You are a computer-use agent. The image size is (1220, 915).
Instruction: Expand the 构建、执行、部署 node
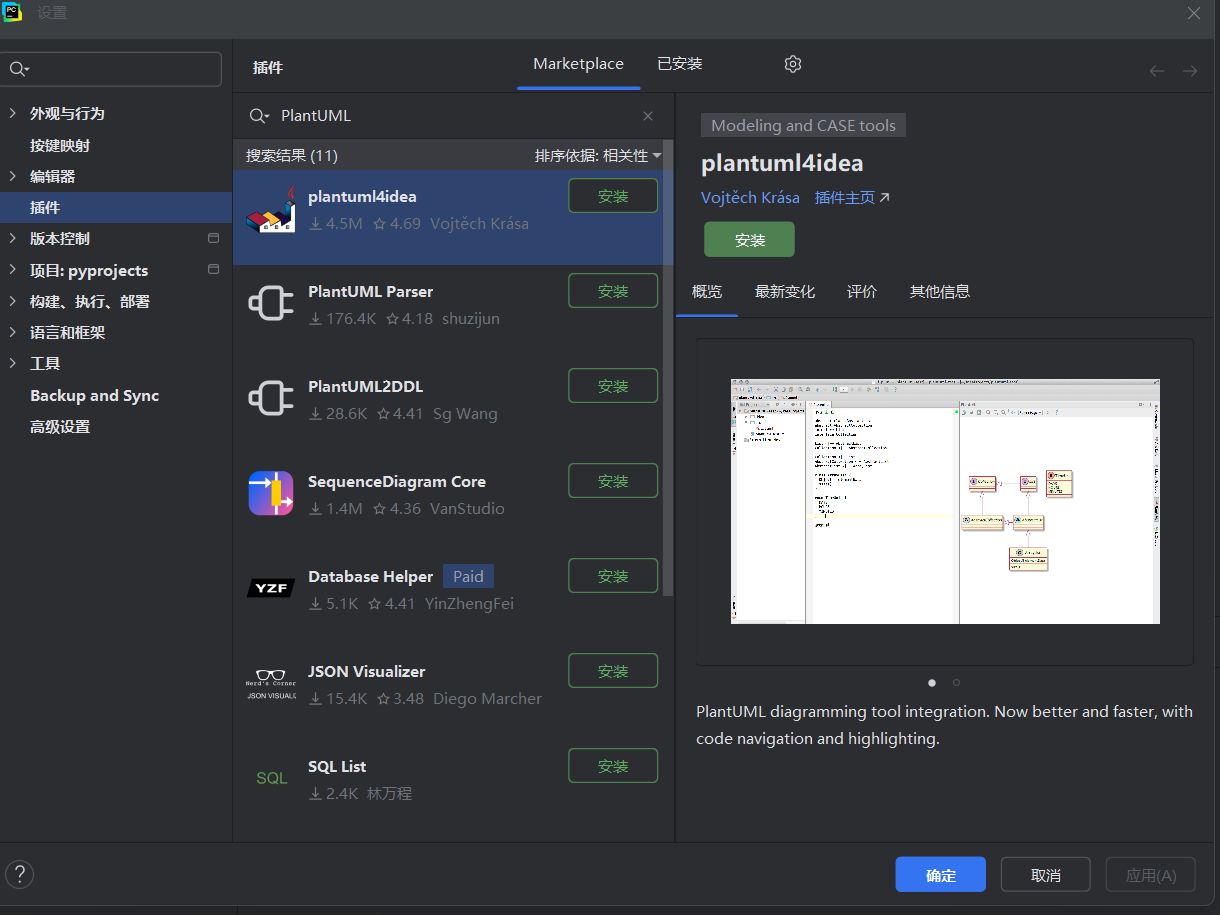pyautogui.click(x=13, y=301)
